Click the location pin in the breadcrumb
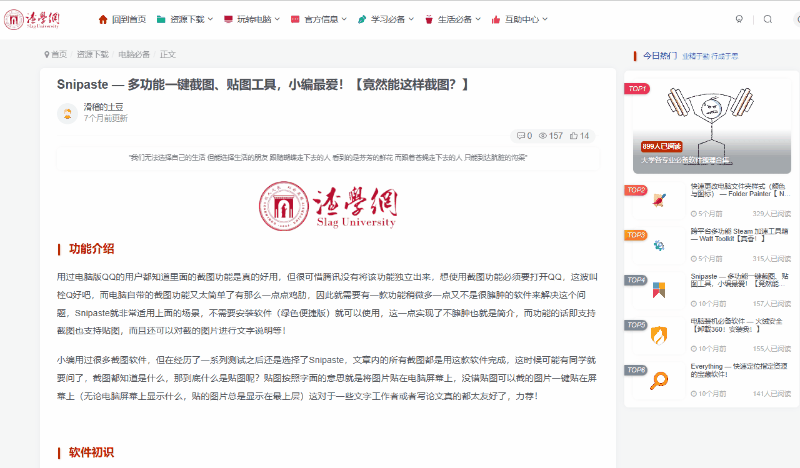Screen dimensions: 800x468 tap(47, 55)
